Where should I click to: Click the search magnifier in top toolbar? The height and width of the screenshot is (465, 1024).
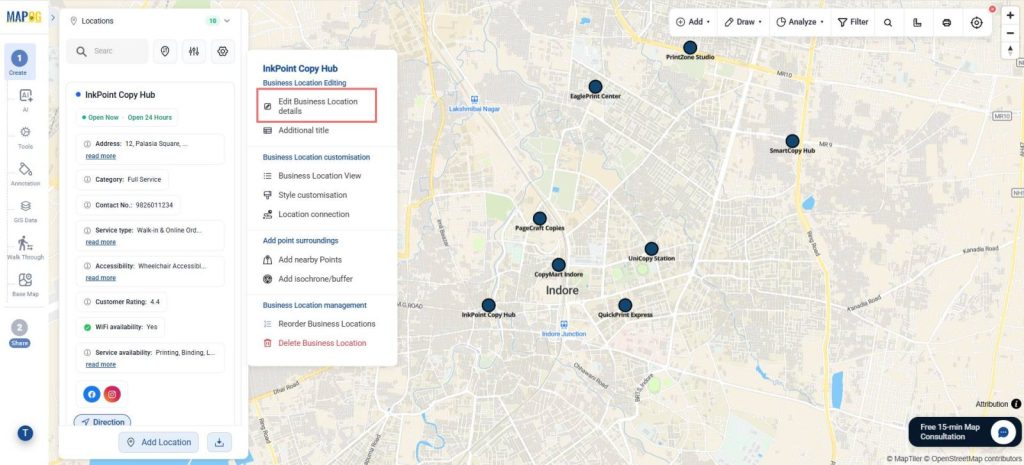pyautogui.click(x=888, y=22)
